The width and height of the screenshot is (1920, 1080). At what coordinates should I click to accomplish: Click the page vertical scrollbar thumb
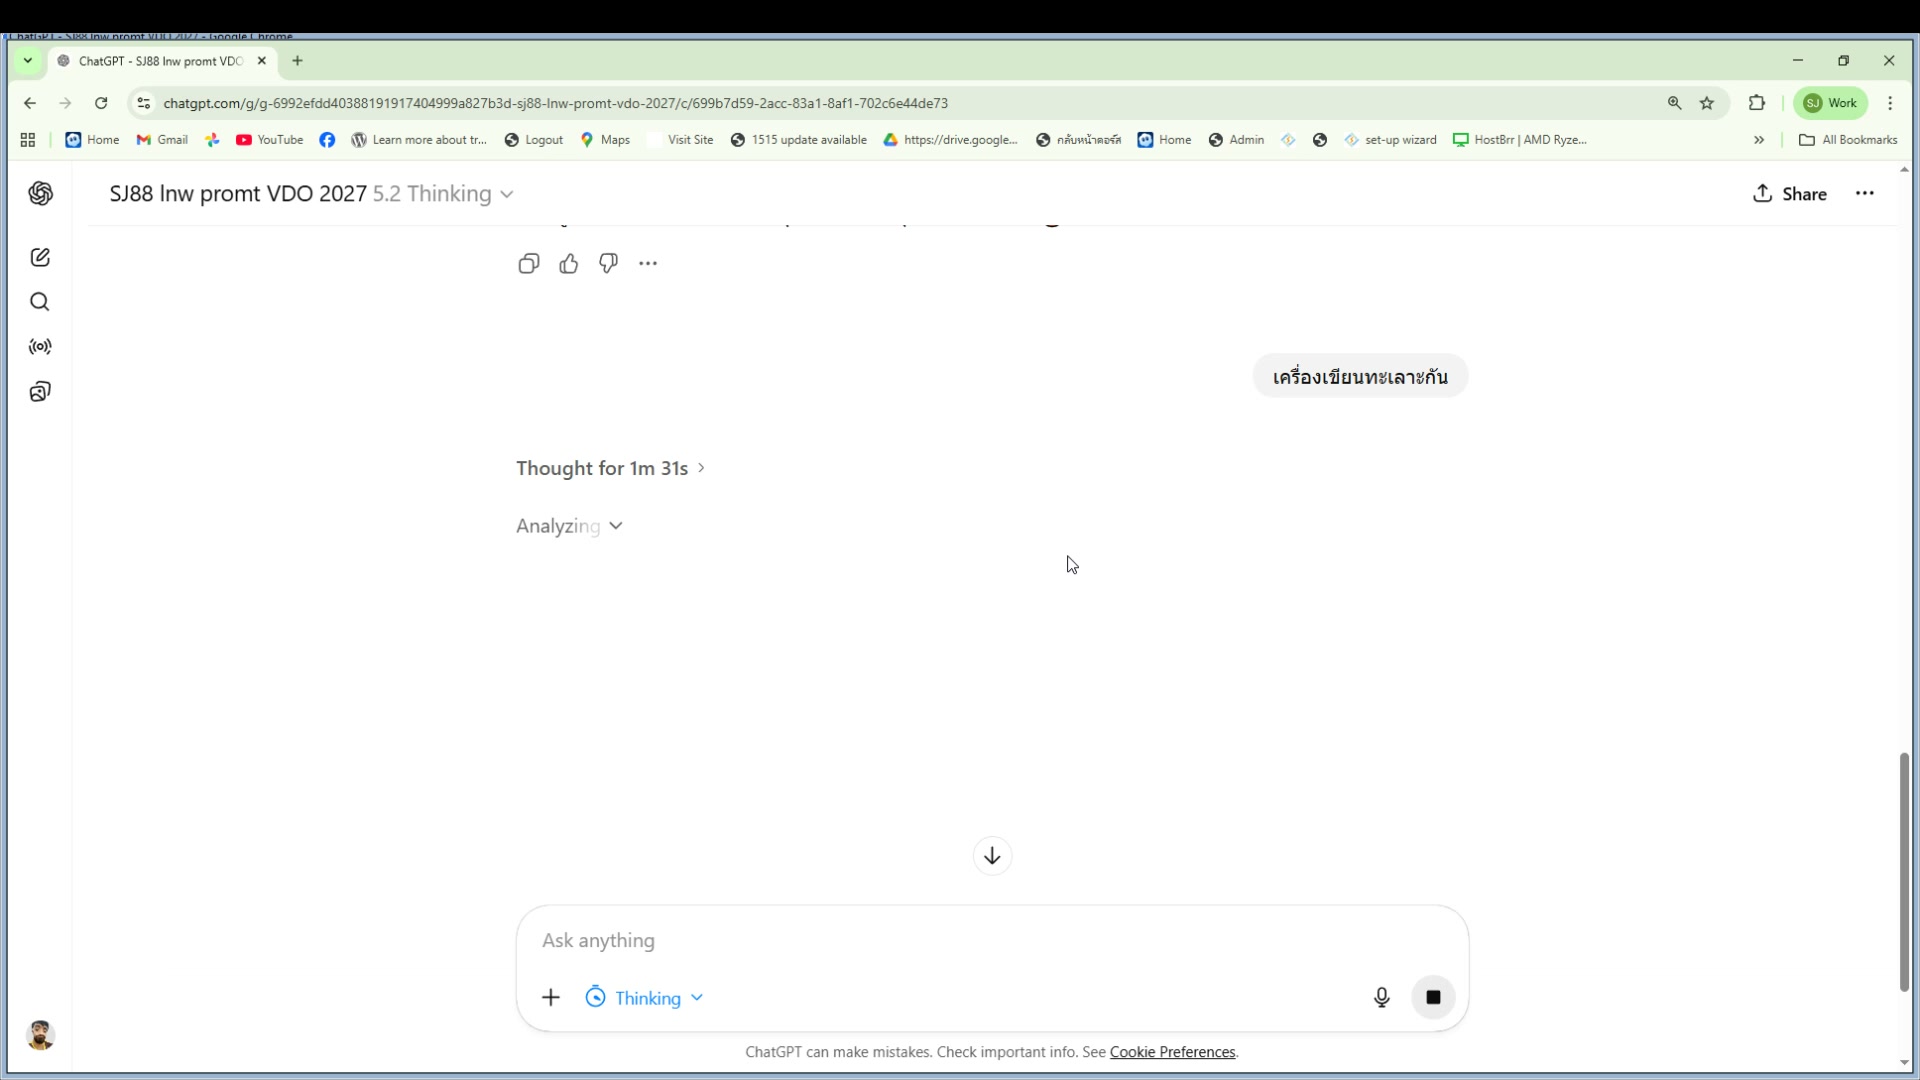(1904, 870)
